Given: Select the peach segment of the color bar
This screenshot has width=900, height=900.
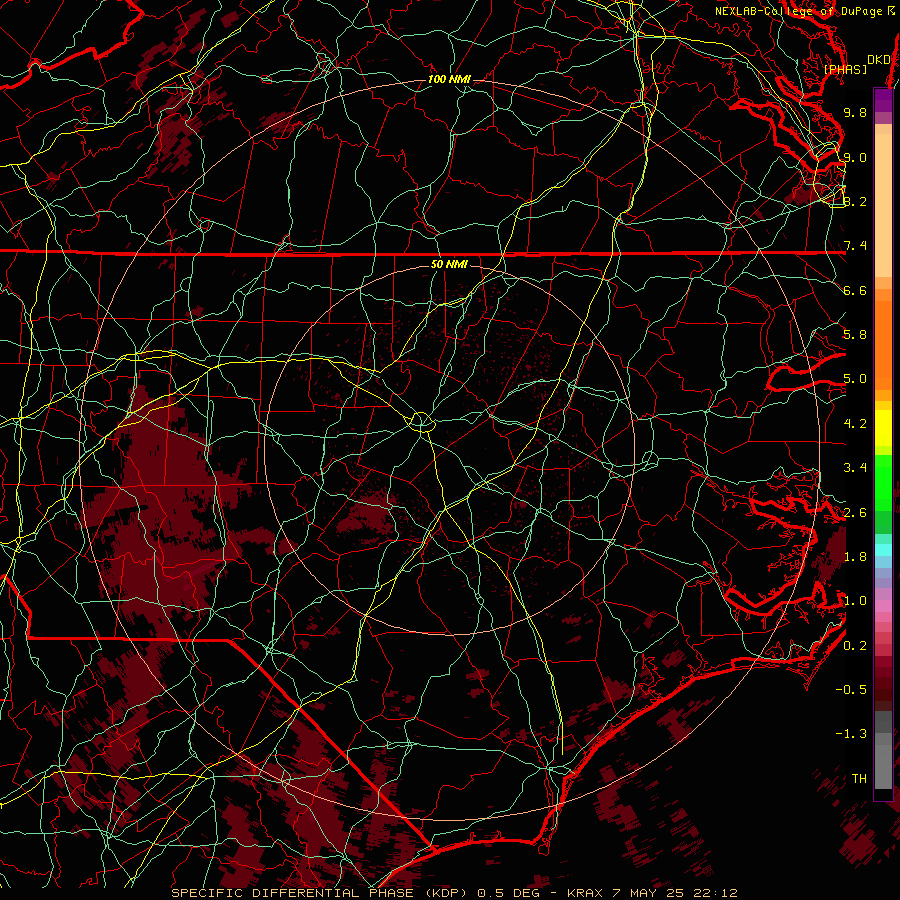Looking at the screenshot, I should tap(883, 201).
